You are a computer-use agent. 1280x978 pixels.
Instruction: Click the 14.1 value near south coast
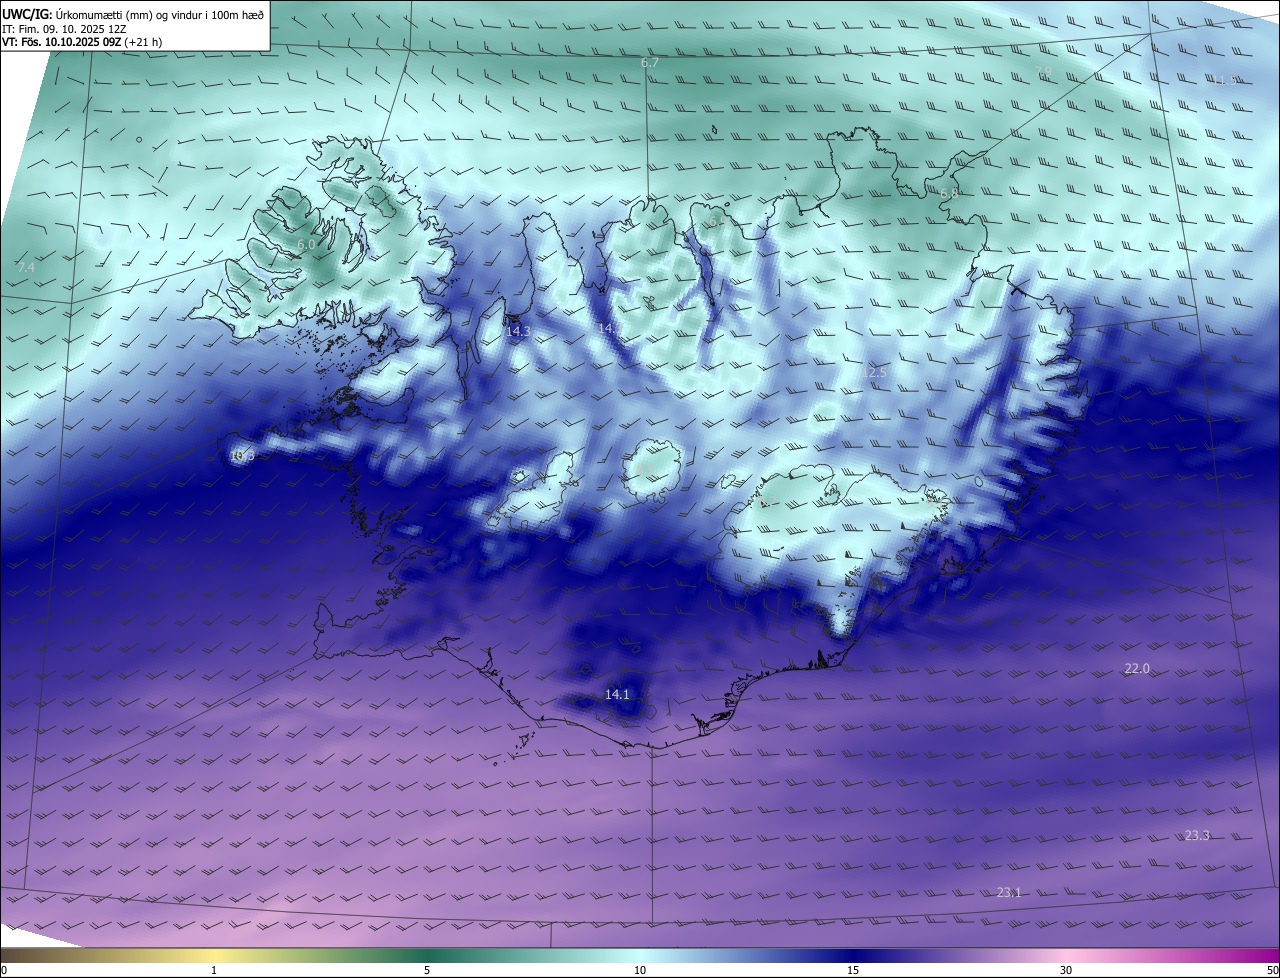point(617,694)
